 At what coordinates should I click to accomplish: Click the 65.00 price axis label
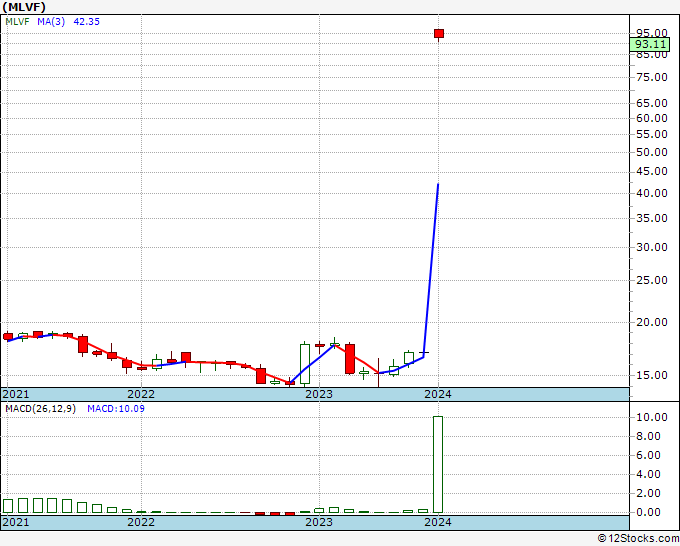pyautogui.click(x=652, y=103)
